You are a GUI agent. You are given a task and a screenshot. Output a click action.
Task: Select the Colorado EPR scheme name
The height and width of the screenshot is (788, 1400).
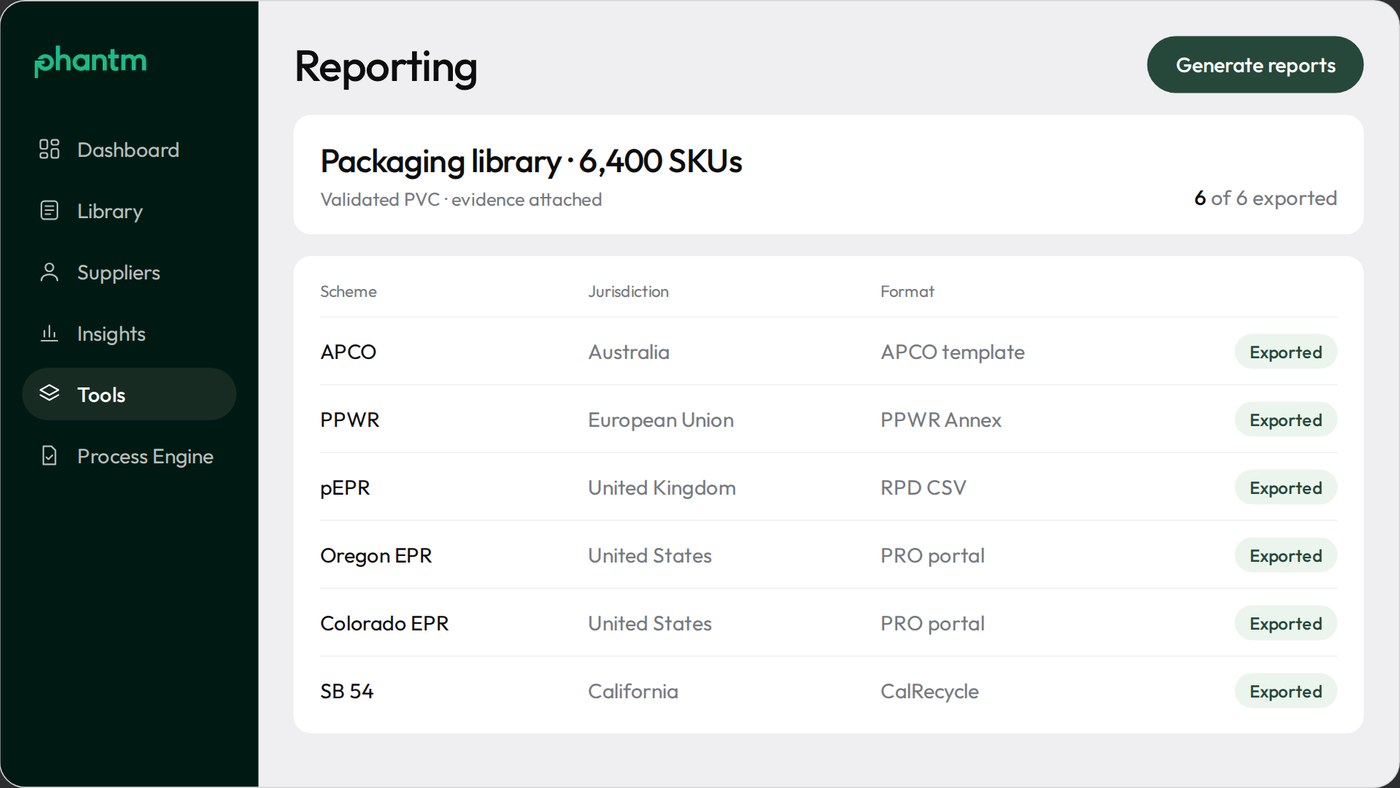[x=384, y=624]
